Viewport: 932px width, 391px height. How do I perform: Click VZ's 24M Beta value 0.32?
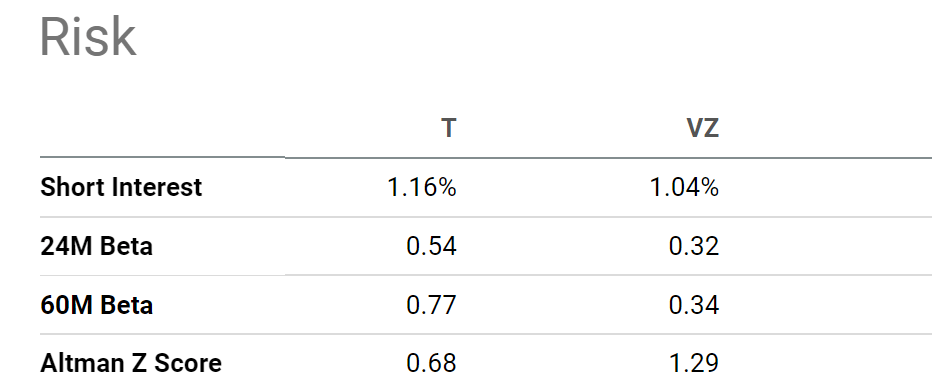pos(694,246)
